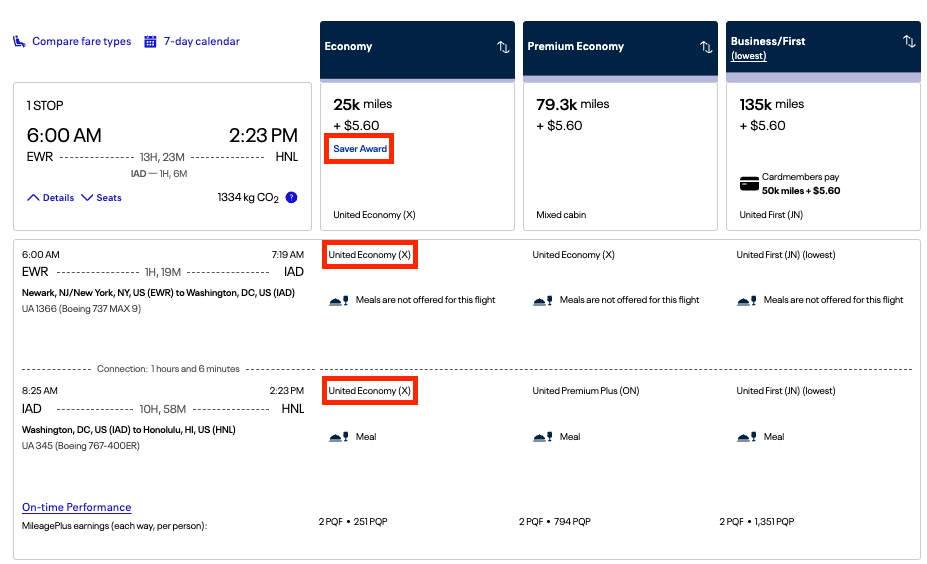
Task: Click the seat icon beside Compare fare types
Action: tap(19, 42)
